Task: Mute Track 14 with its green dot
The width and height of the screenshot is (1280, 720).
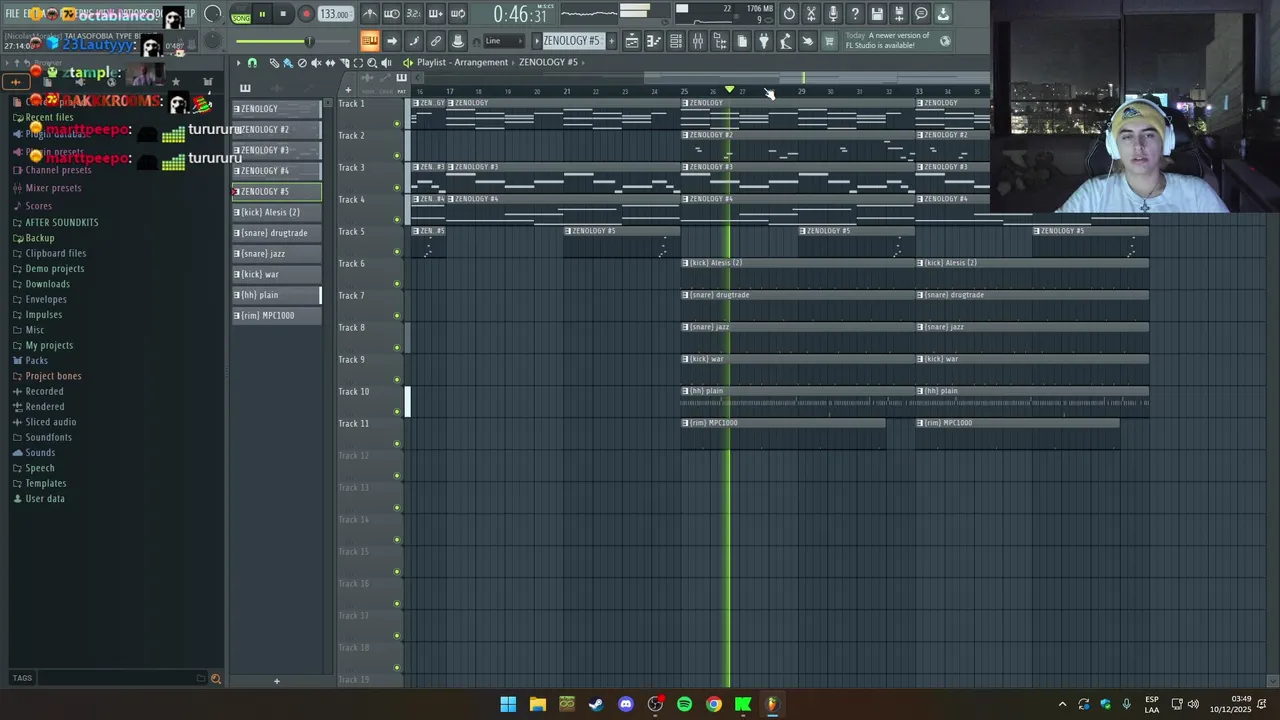Action: point(397,540)
